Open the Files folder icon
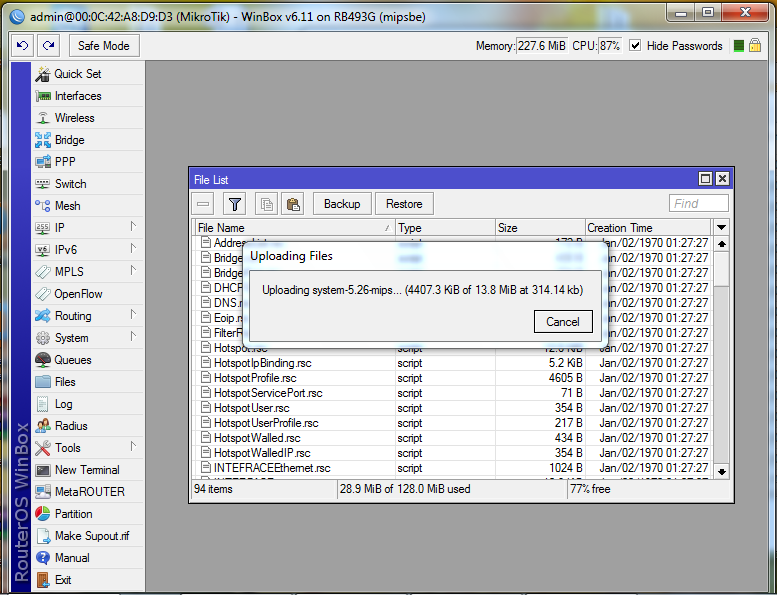The height and width of the screenshot is (595, 777). click(43, 381)
